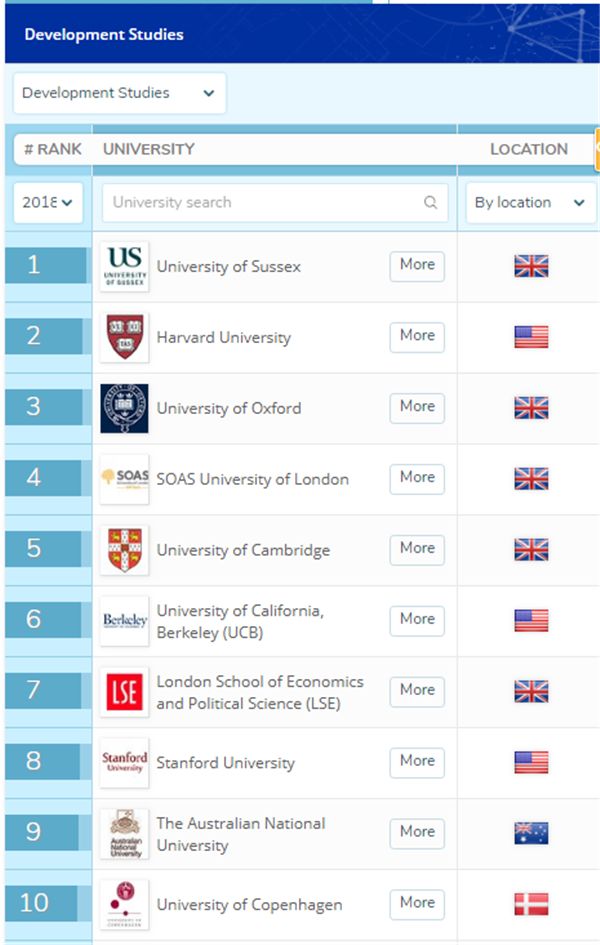Expand the By location filter

(x=531, y=202)
